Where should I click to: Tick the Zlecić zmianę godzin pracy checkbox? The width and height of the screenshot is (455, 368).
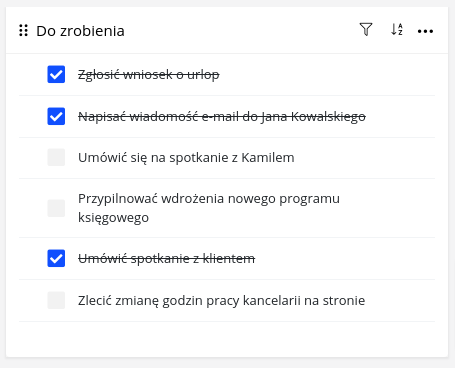click(56, 300)
